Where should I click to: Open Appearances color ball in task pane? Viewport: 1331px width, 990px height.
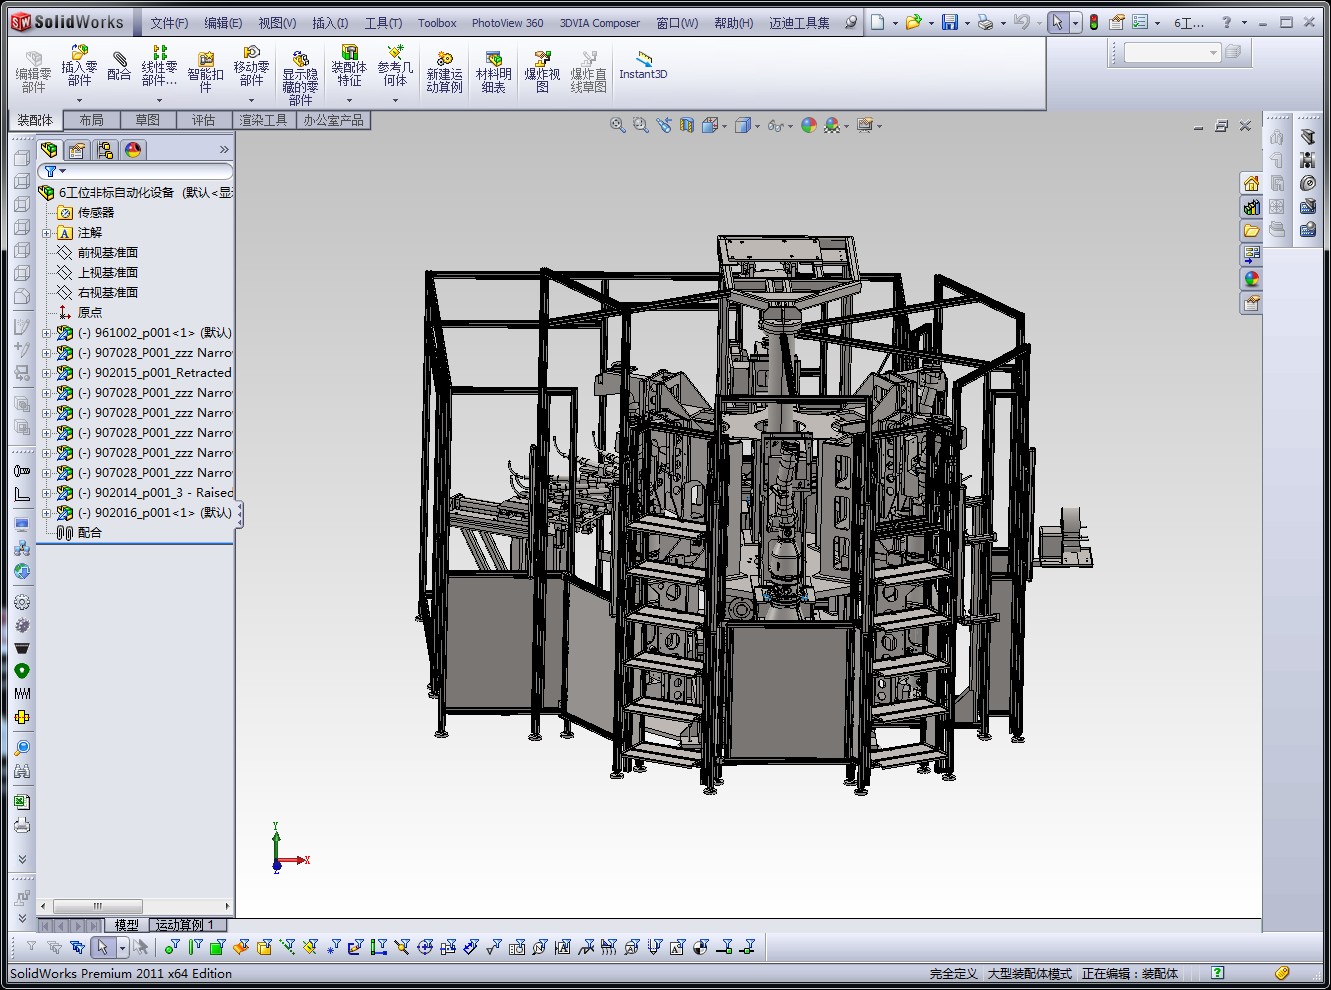click(1251, 279)
